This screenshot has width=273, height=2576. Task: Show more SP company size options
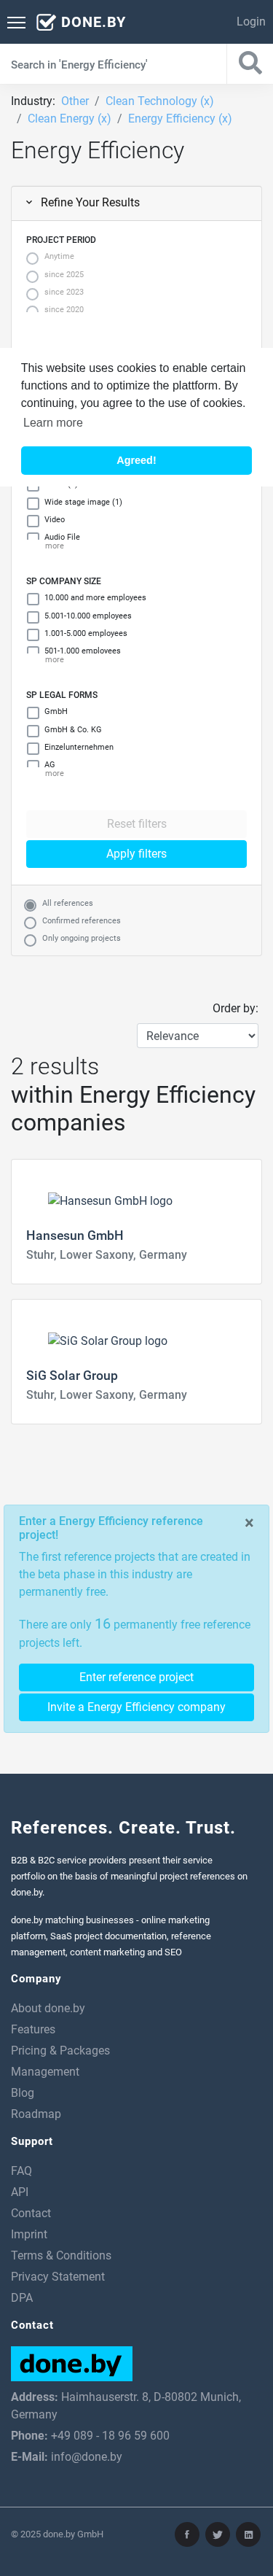click(54, 660)
